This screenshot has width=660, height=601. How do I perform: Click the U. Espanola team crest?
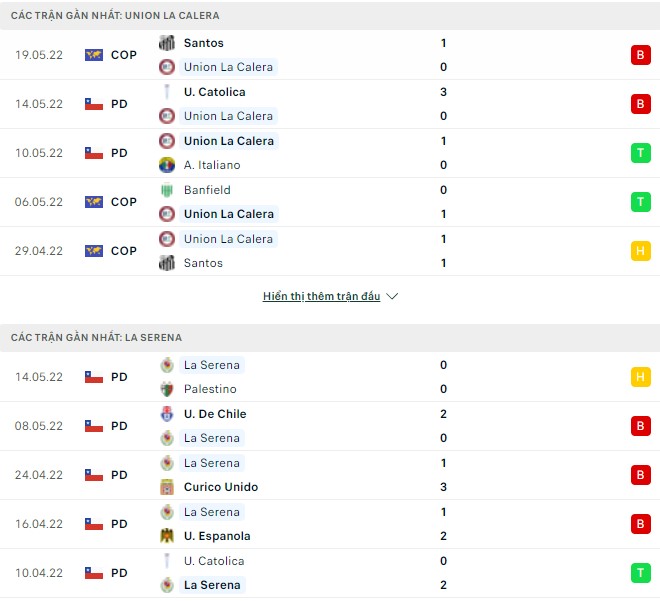tap(167, 536)
